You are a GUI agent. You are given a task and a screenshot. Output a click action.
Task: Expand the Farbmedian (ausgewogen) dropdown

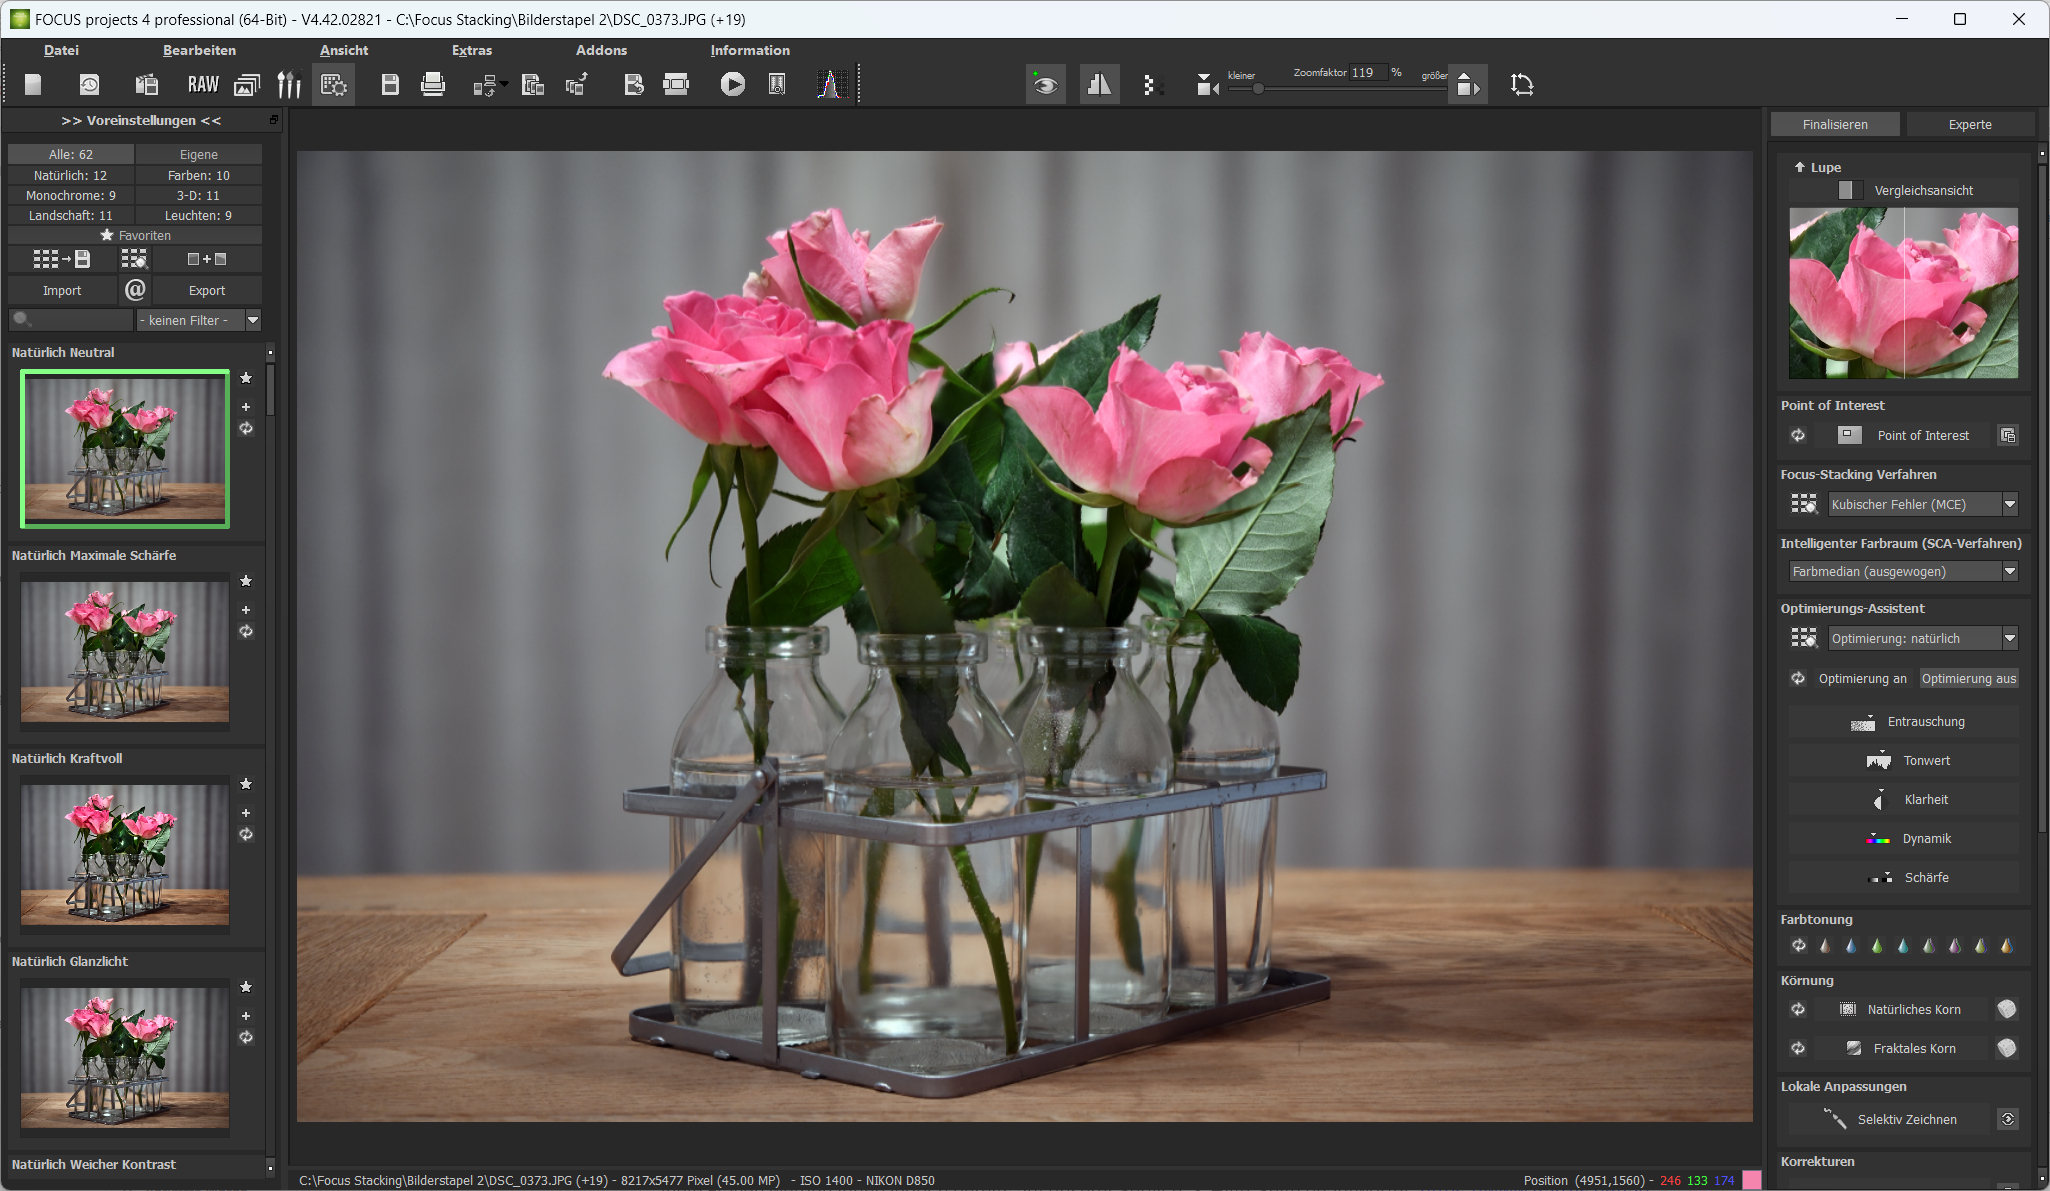tap(2009, 571)
